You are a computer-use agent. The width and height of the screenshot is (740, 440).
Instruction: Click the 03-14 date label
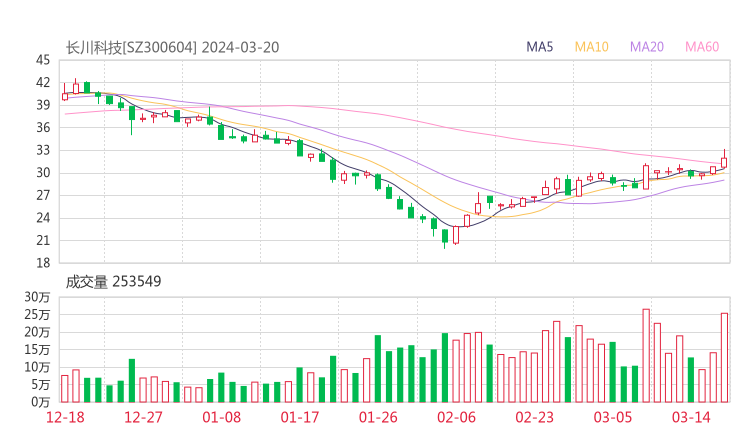[x=691, y=417]
